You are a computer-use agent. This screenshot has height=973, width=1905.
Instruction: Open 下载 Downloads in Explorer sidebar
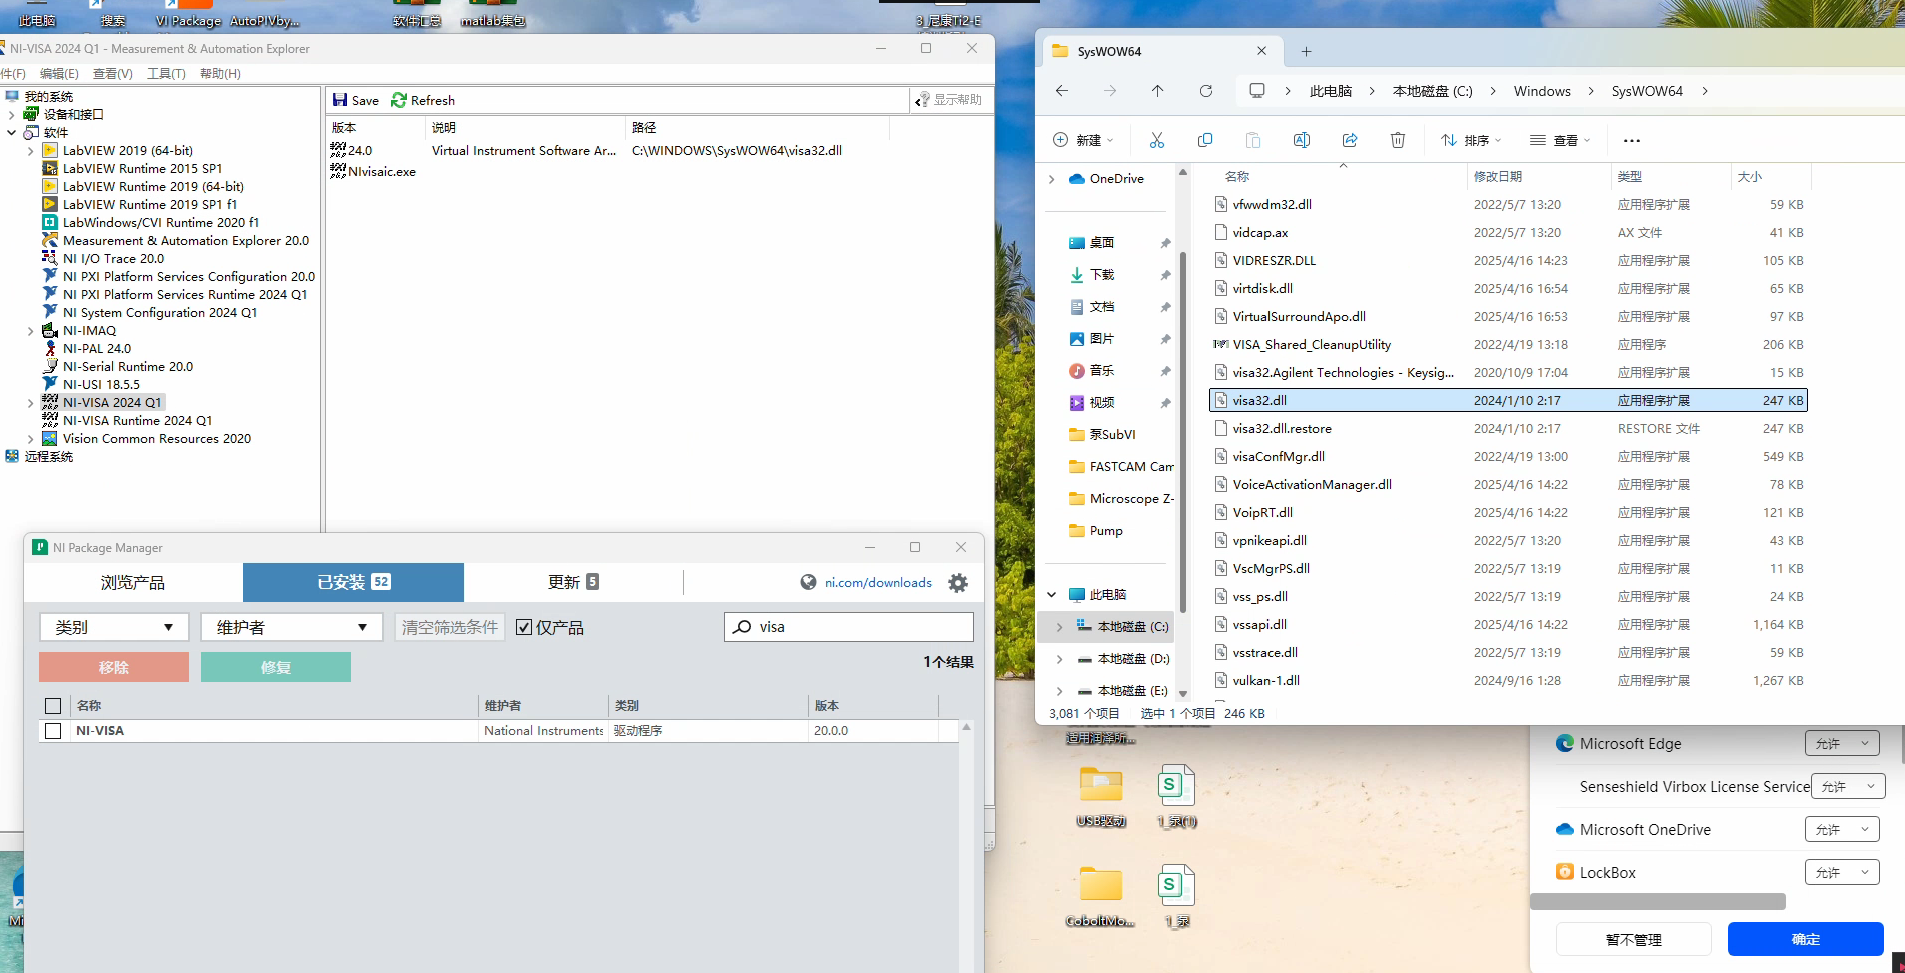coord(1102,274)
